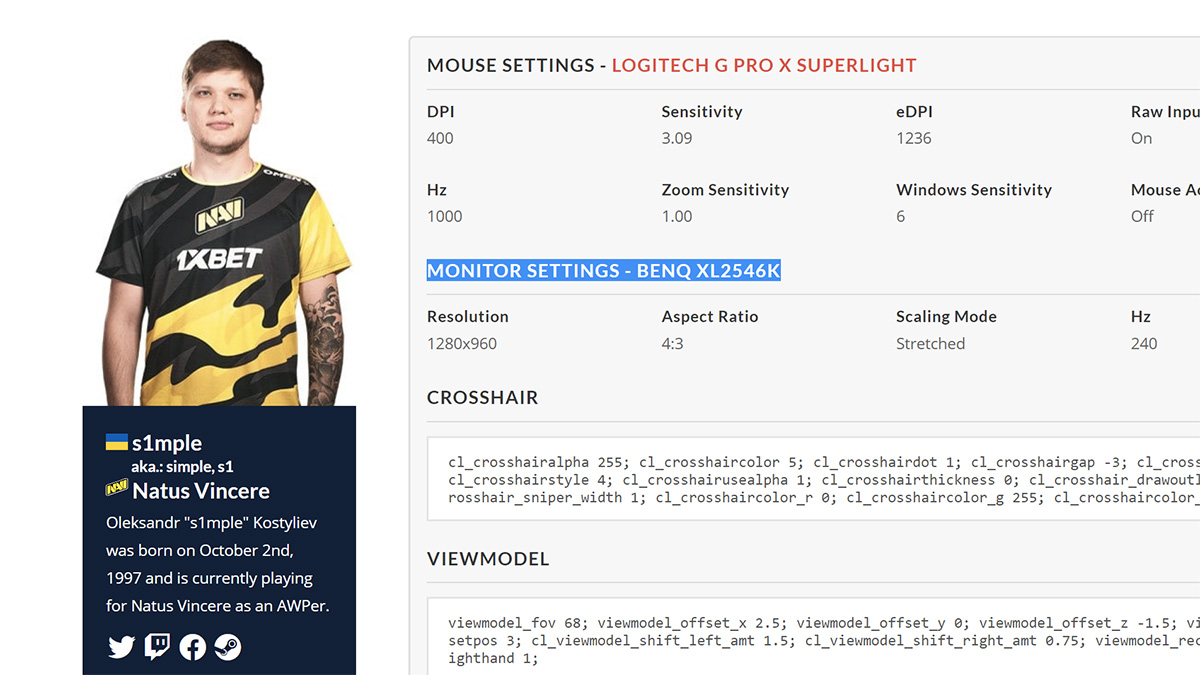Screen dimensions: 1200x675
Task: Click the Scaling Mode value Stretched
Action: [931, 343]
